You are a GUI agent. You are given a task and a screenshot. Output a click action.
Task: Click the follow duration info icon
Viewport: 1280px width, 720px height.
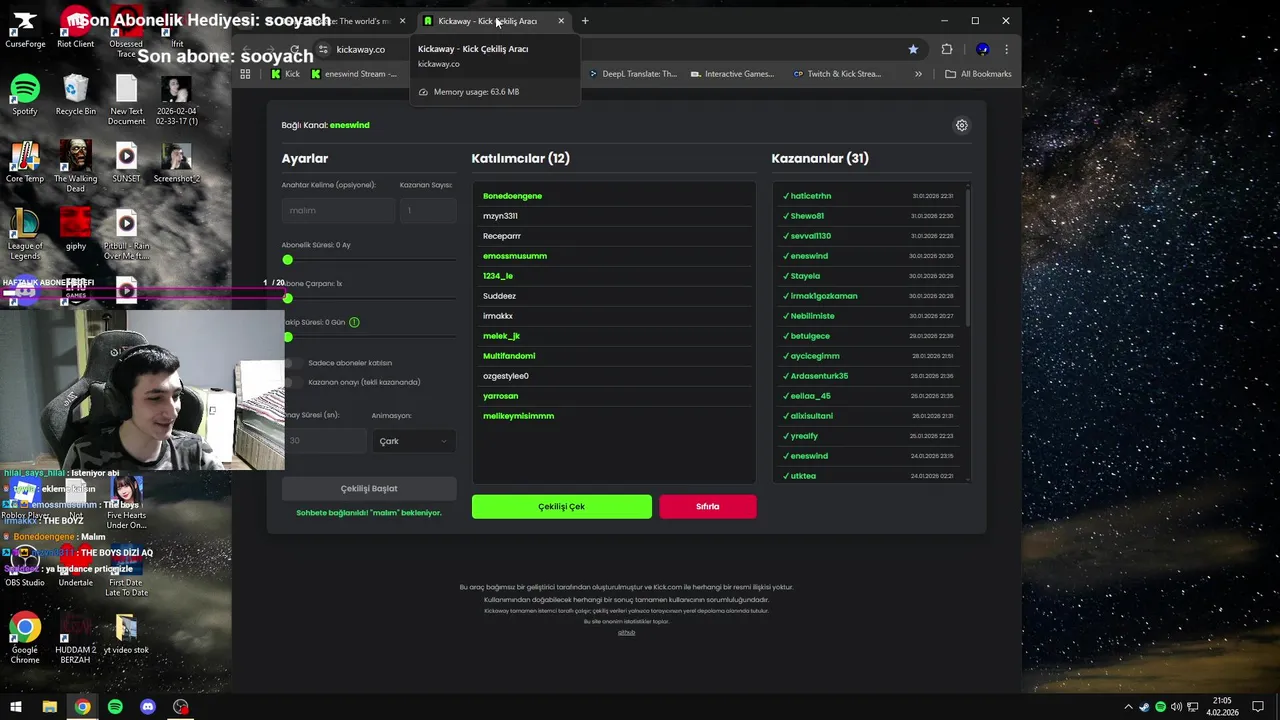[x=354, y=322]
